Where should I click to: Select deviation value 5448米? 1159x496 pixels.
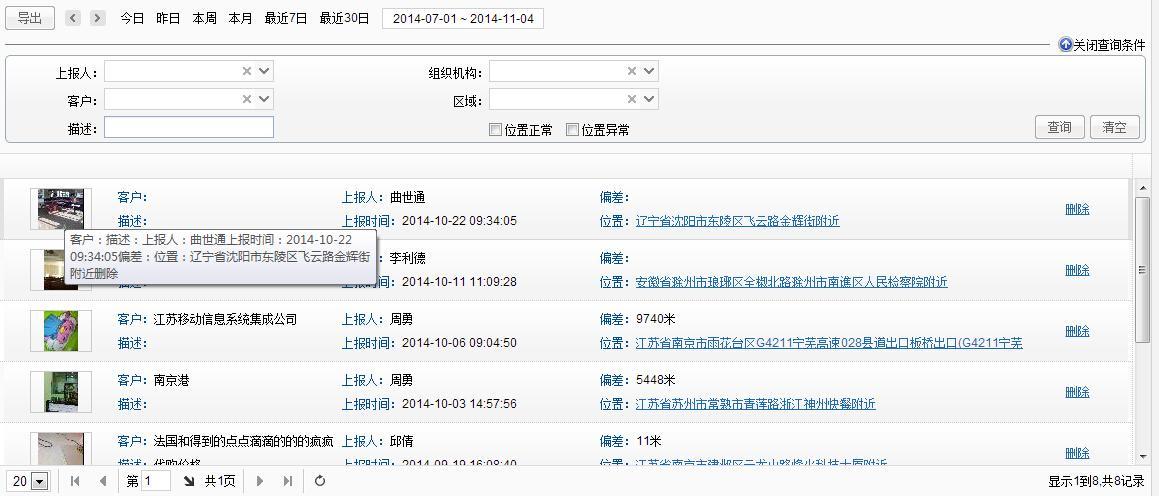point(656,380)
